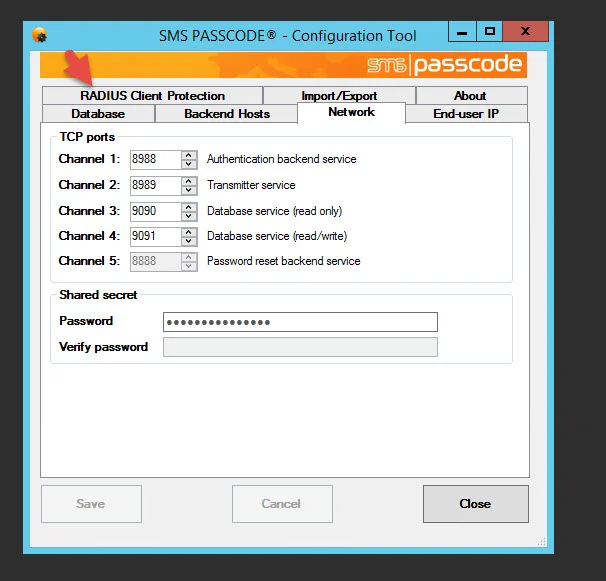Open the Backend Hosts tab
Viewport: 606px width, 581px height.
click(226, 114)
